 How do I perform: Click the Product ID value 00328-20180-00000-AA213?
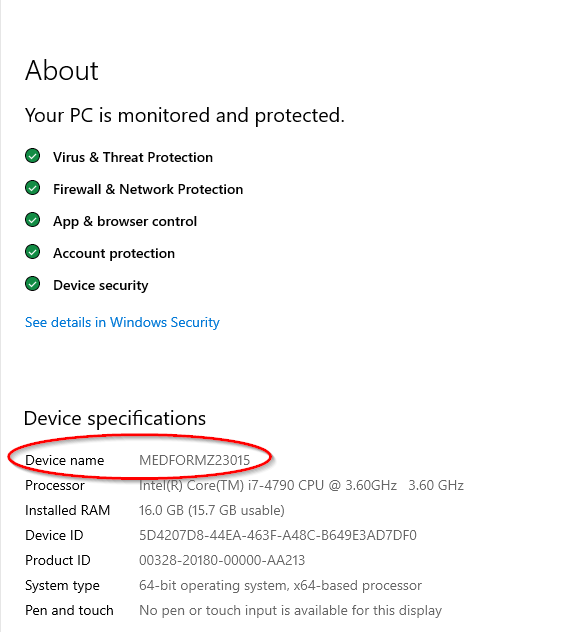coord(222,560)
